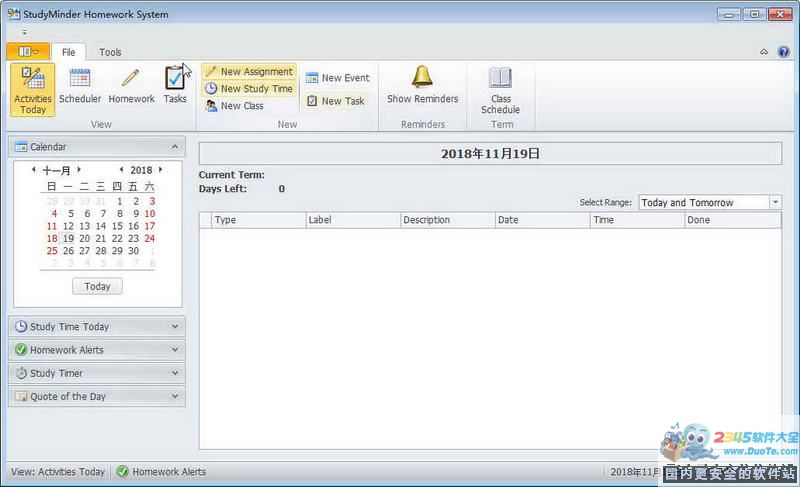
Task: Expand the Quote of the Day panel
Action: pos(175,396)
